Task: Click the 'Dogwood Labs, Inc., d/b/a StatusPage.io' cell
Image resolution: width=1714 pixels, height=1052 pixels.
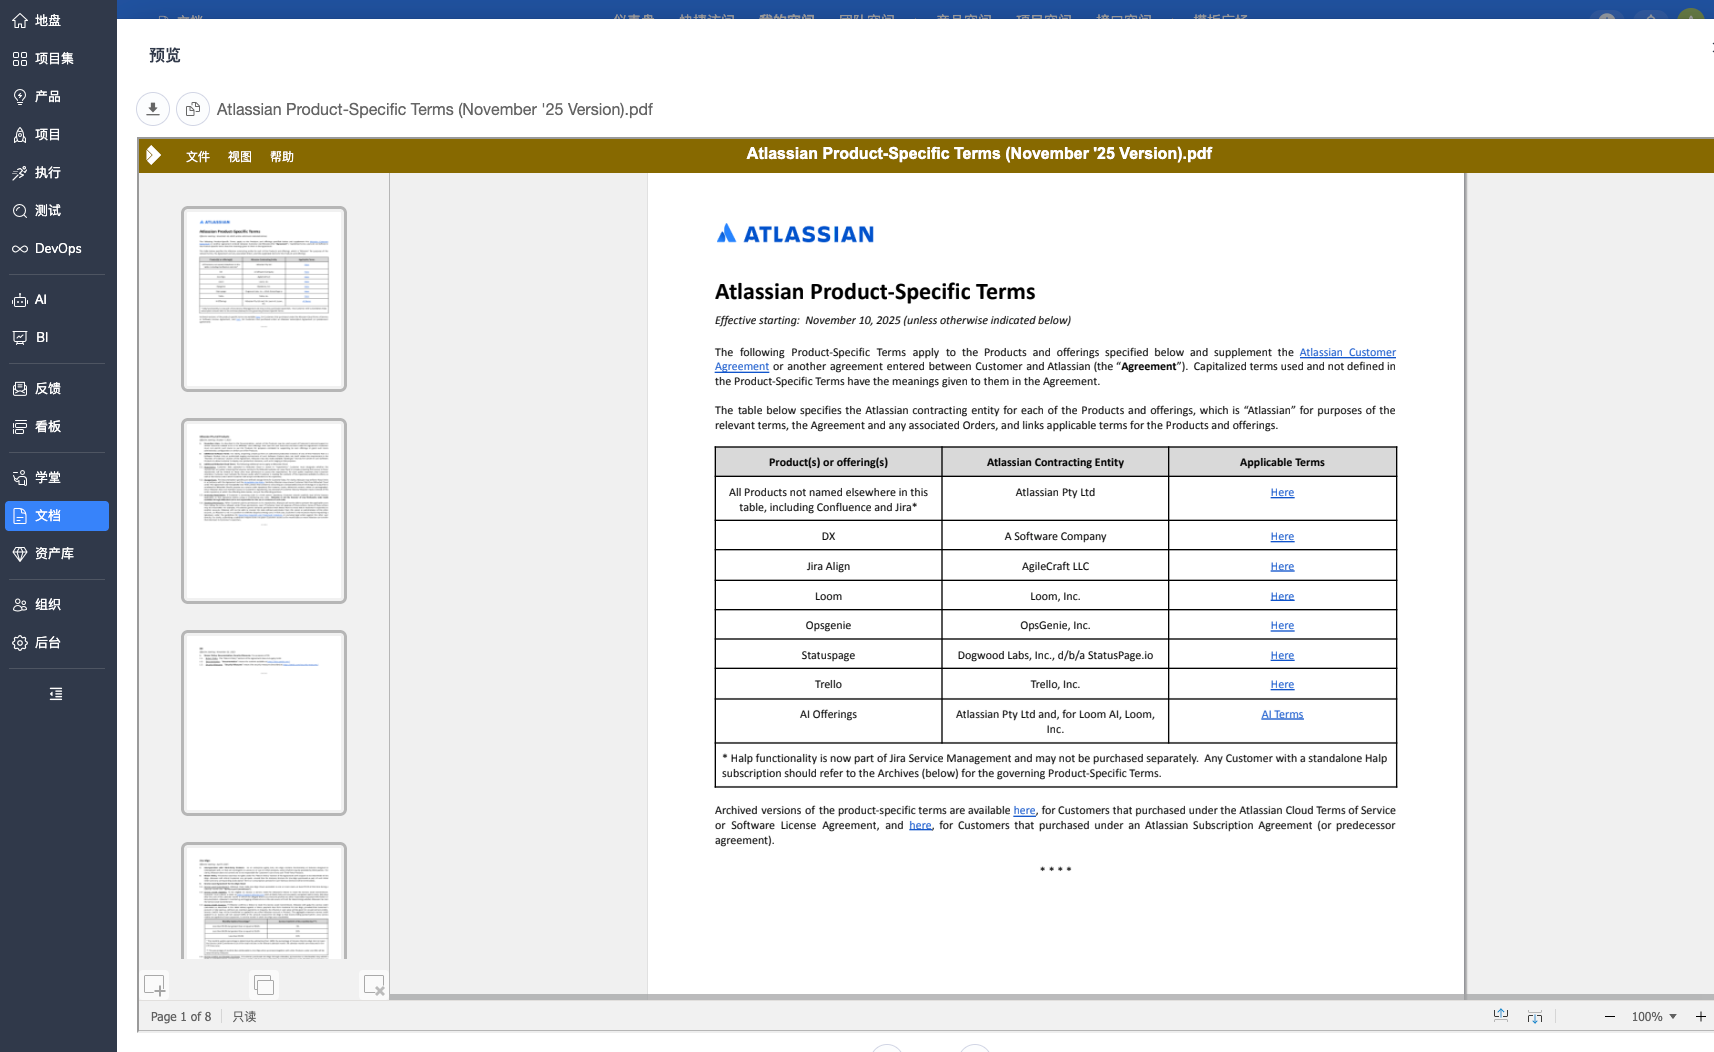Action: pos(1055,655)
